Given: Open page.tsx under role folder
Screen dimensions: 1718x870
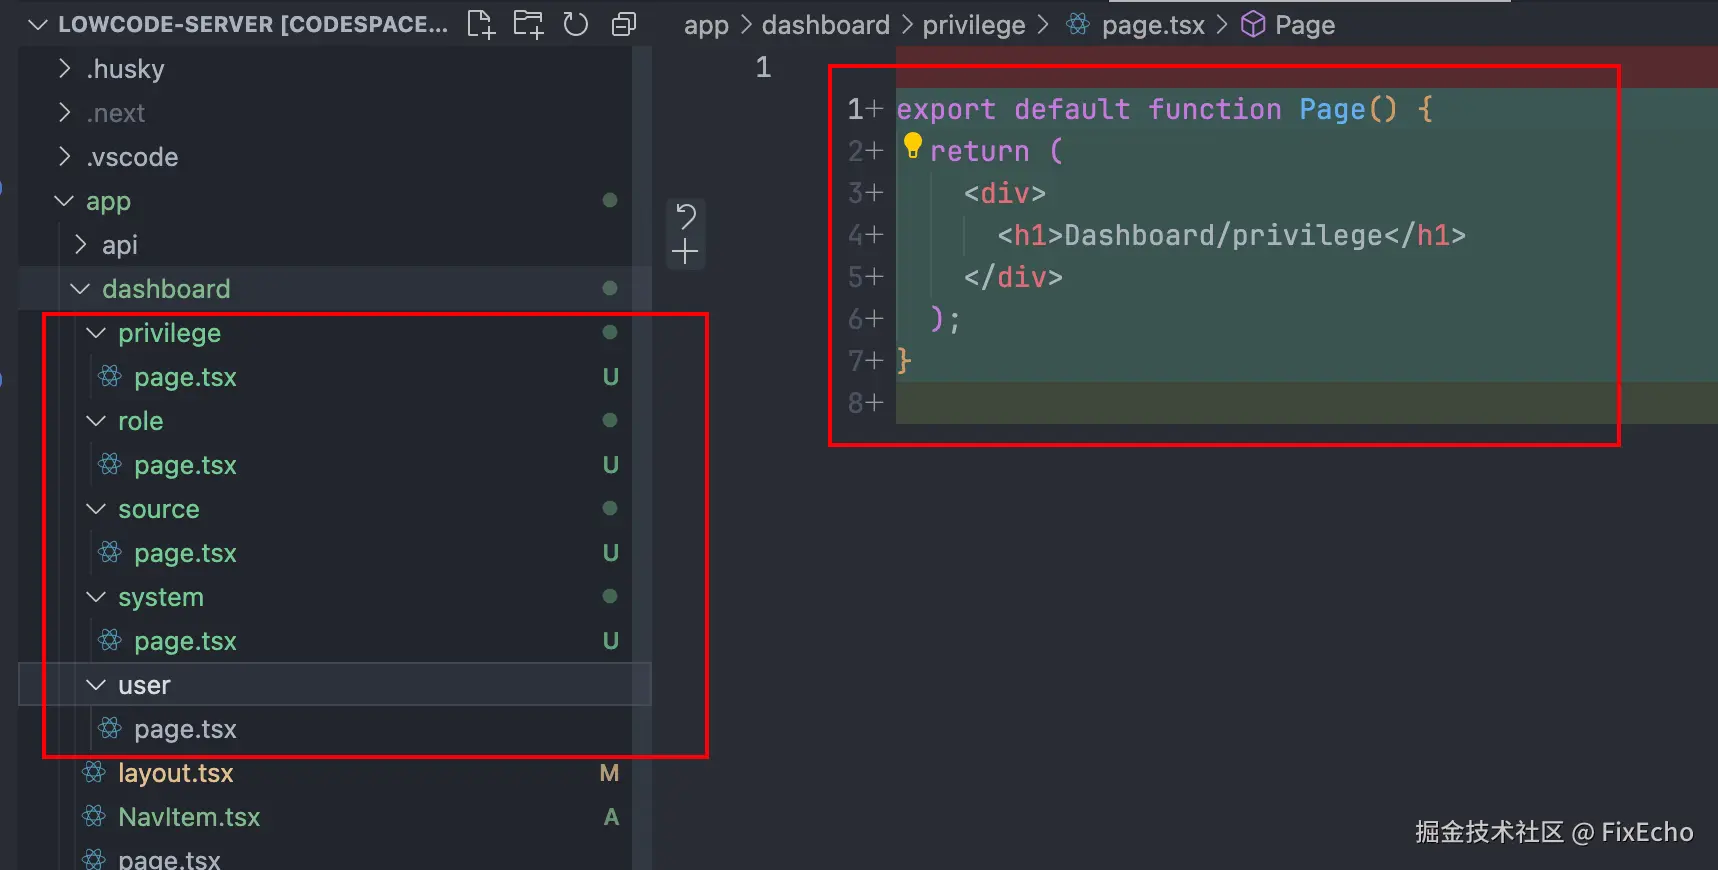Looking at the screenshot, I should pyautogui.click(x=185, y=465).
